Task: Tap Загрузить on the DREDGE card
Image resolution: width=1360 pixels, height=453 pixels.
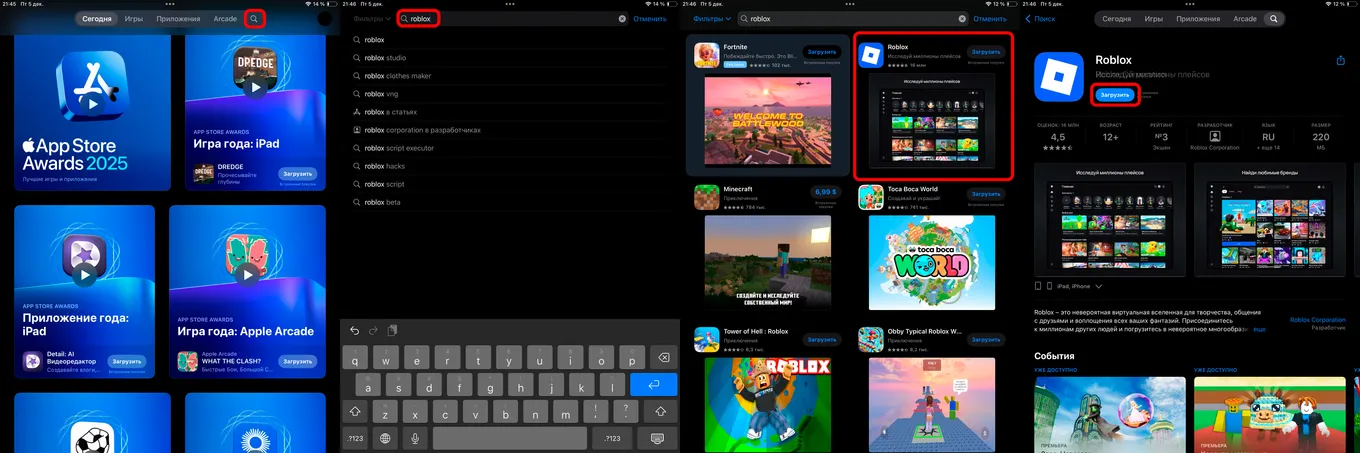Action: click(297, 173)
